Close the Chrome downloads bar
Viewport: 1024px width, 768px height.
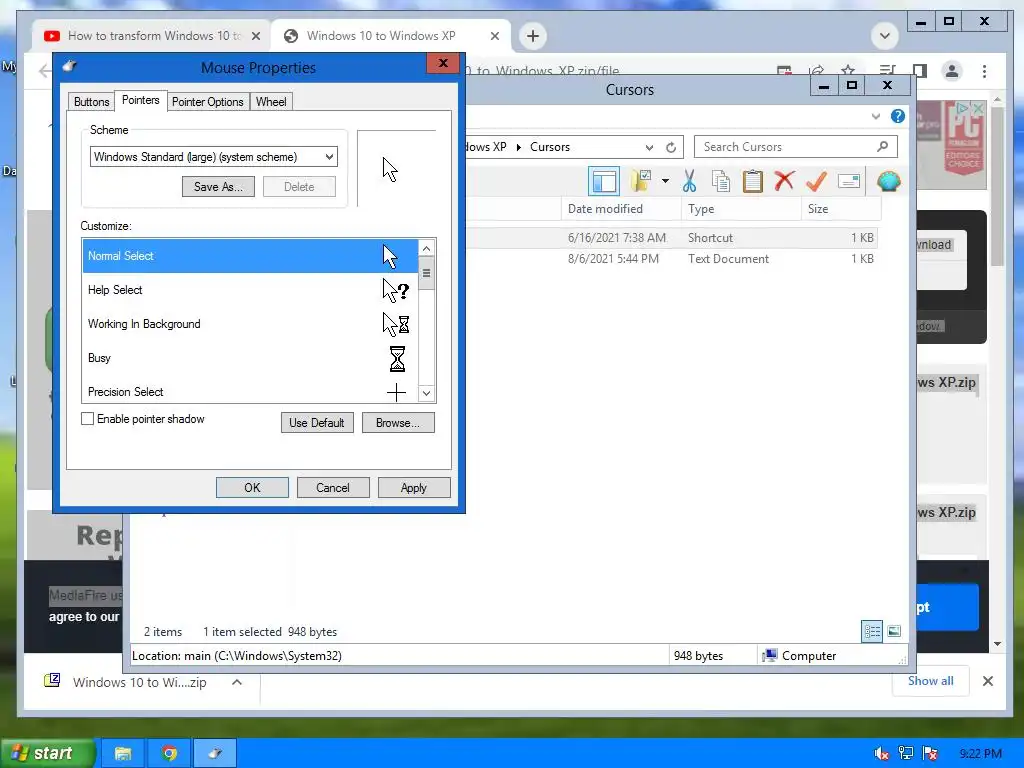point(988,681)
